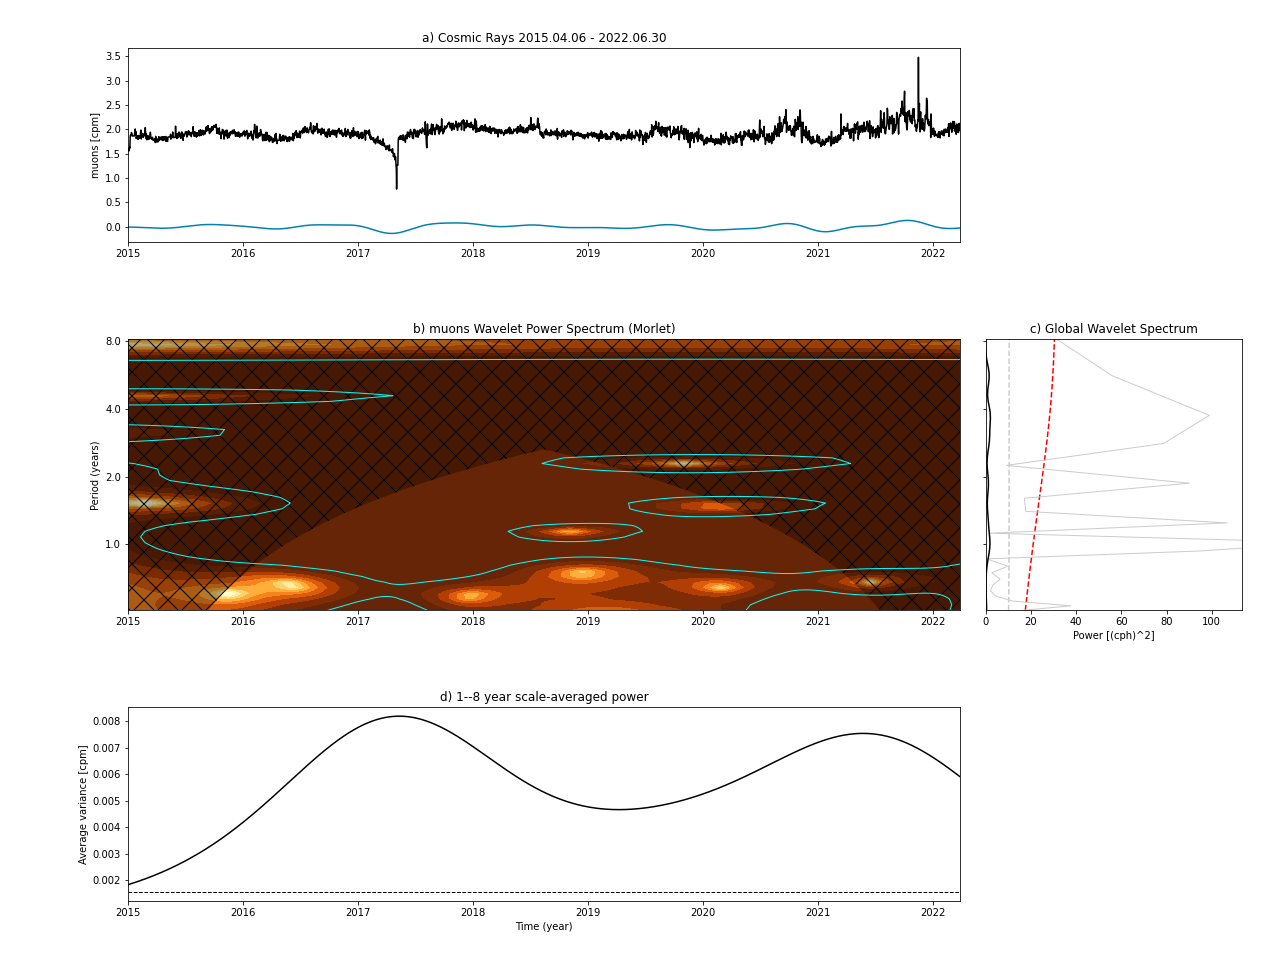Screen dimensions: 1280x969
Task: Click the "0.005" tick on scale-averaged power plot
Action: (107, 802)
